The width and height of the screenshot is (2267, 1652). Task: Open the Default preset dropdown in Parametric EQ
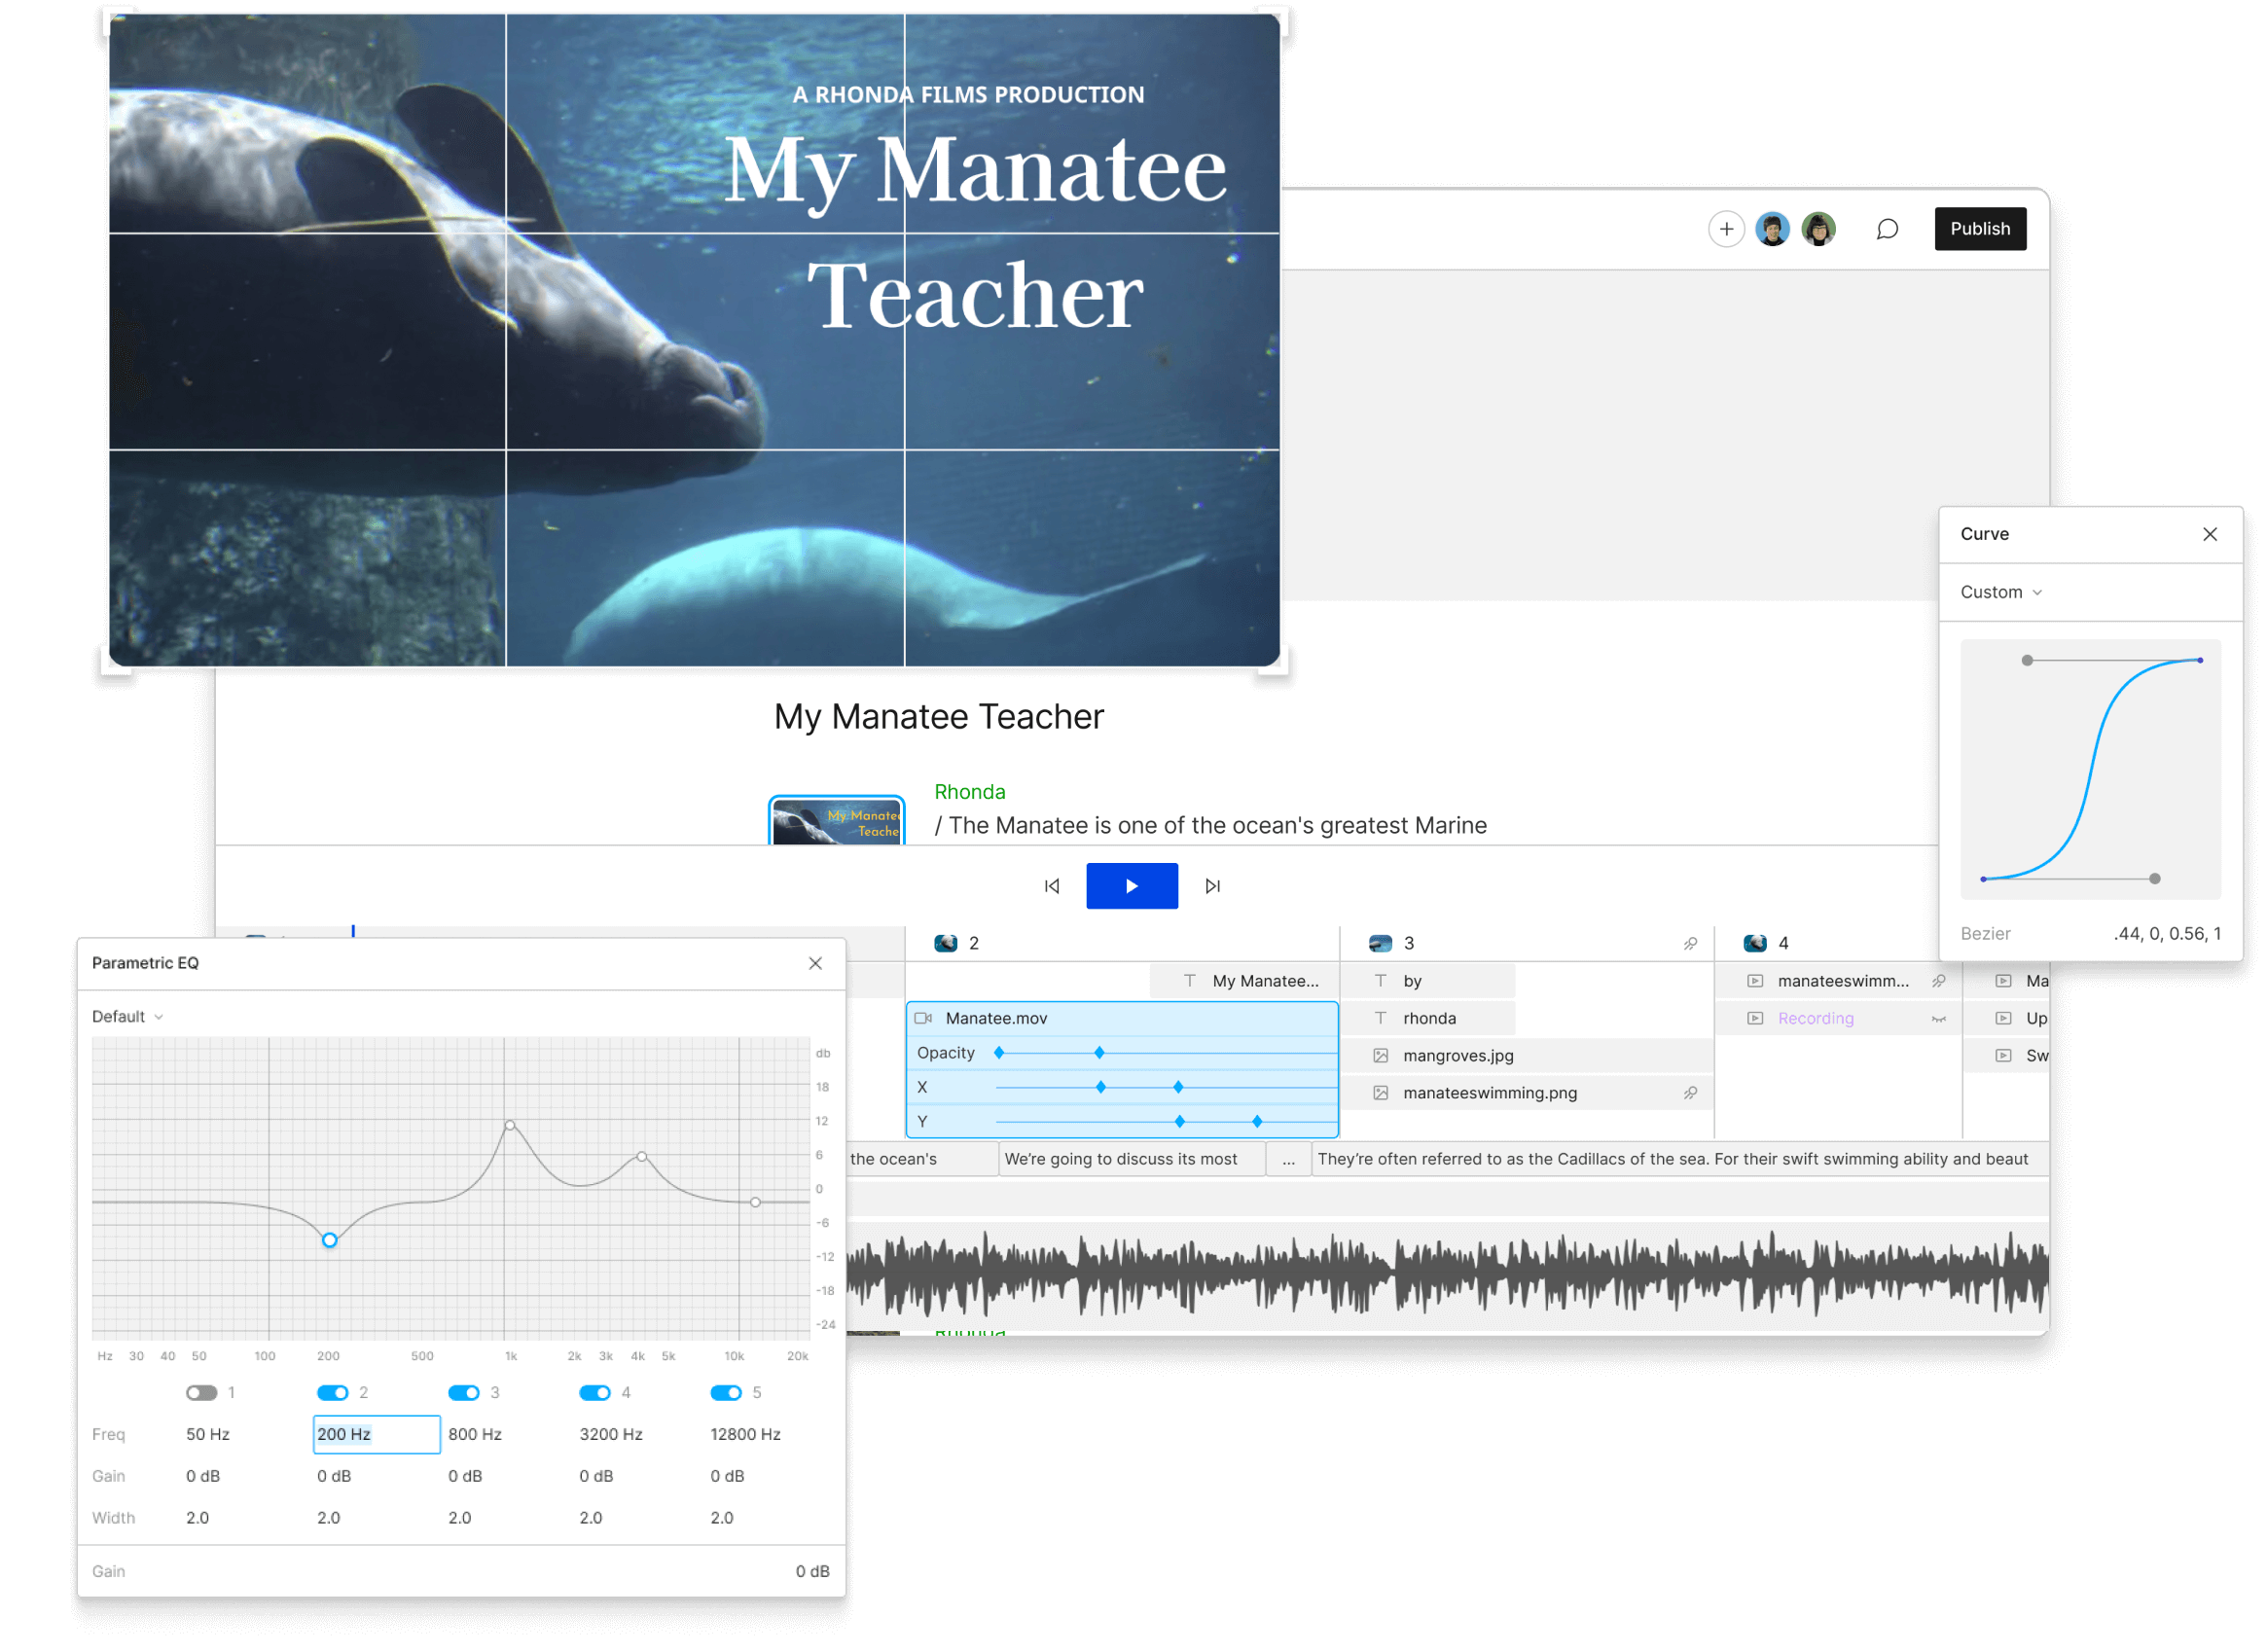(126, 1016)
